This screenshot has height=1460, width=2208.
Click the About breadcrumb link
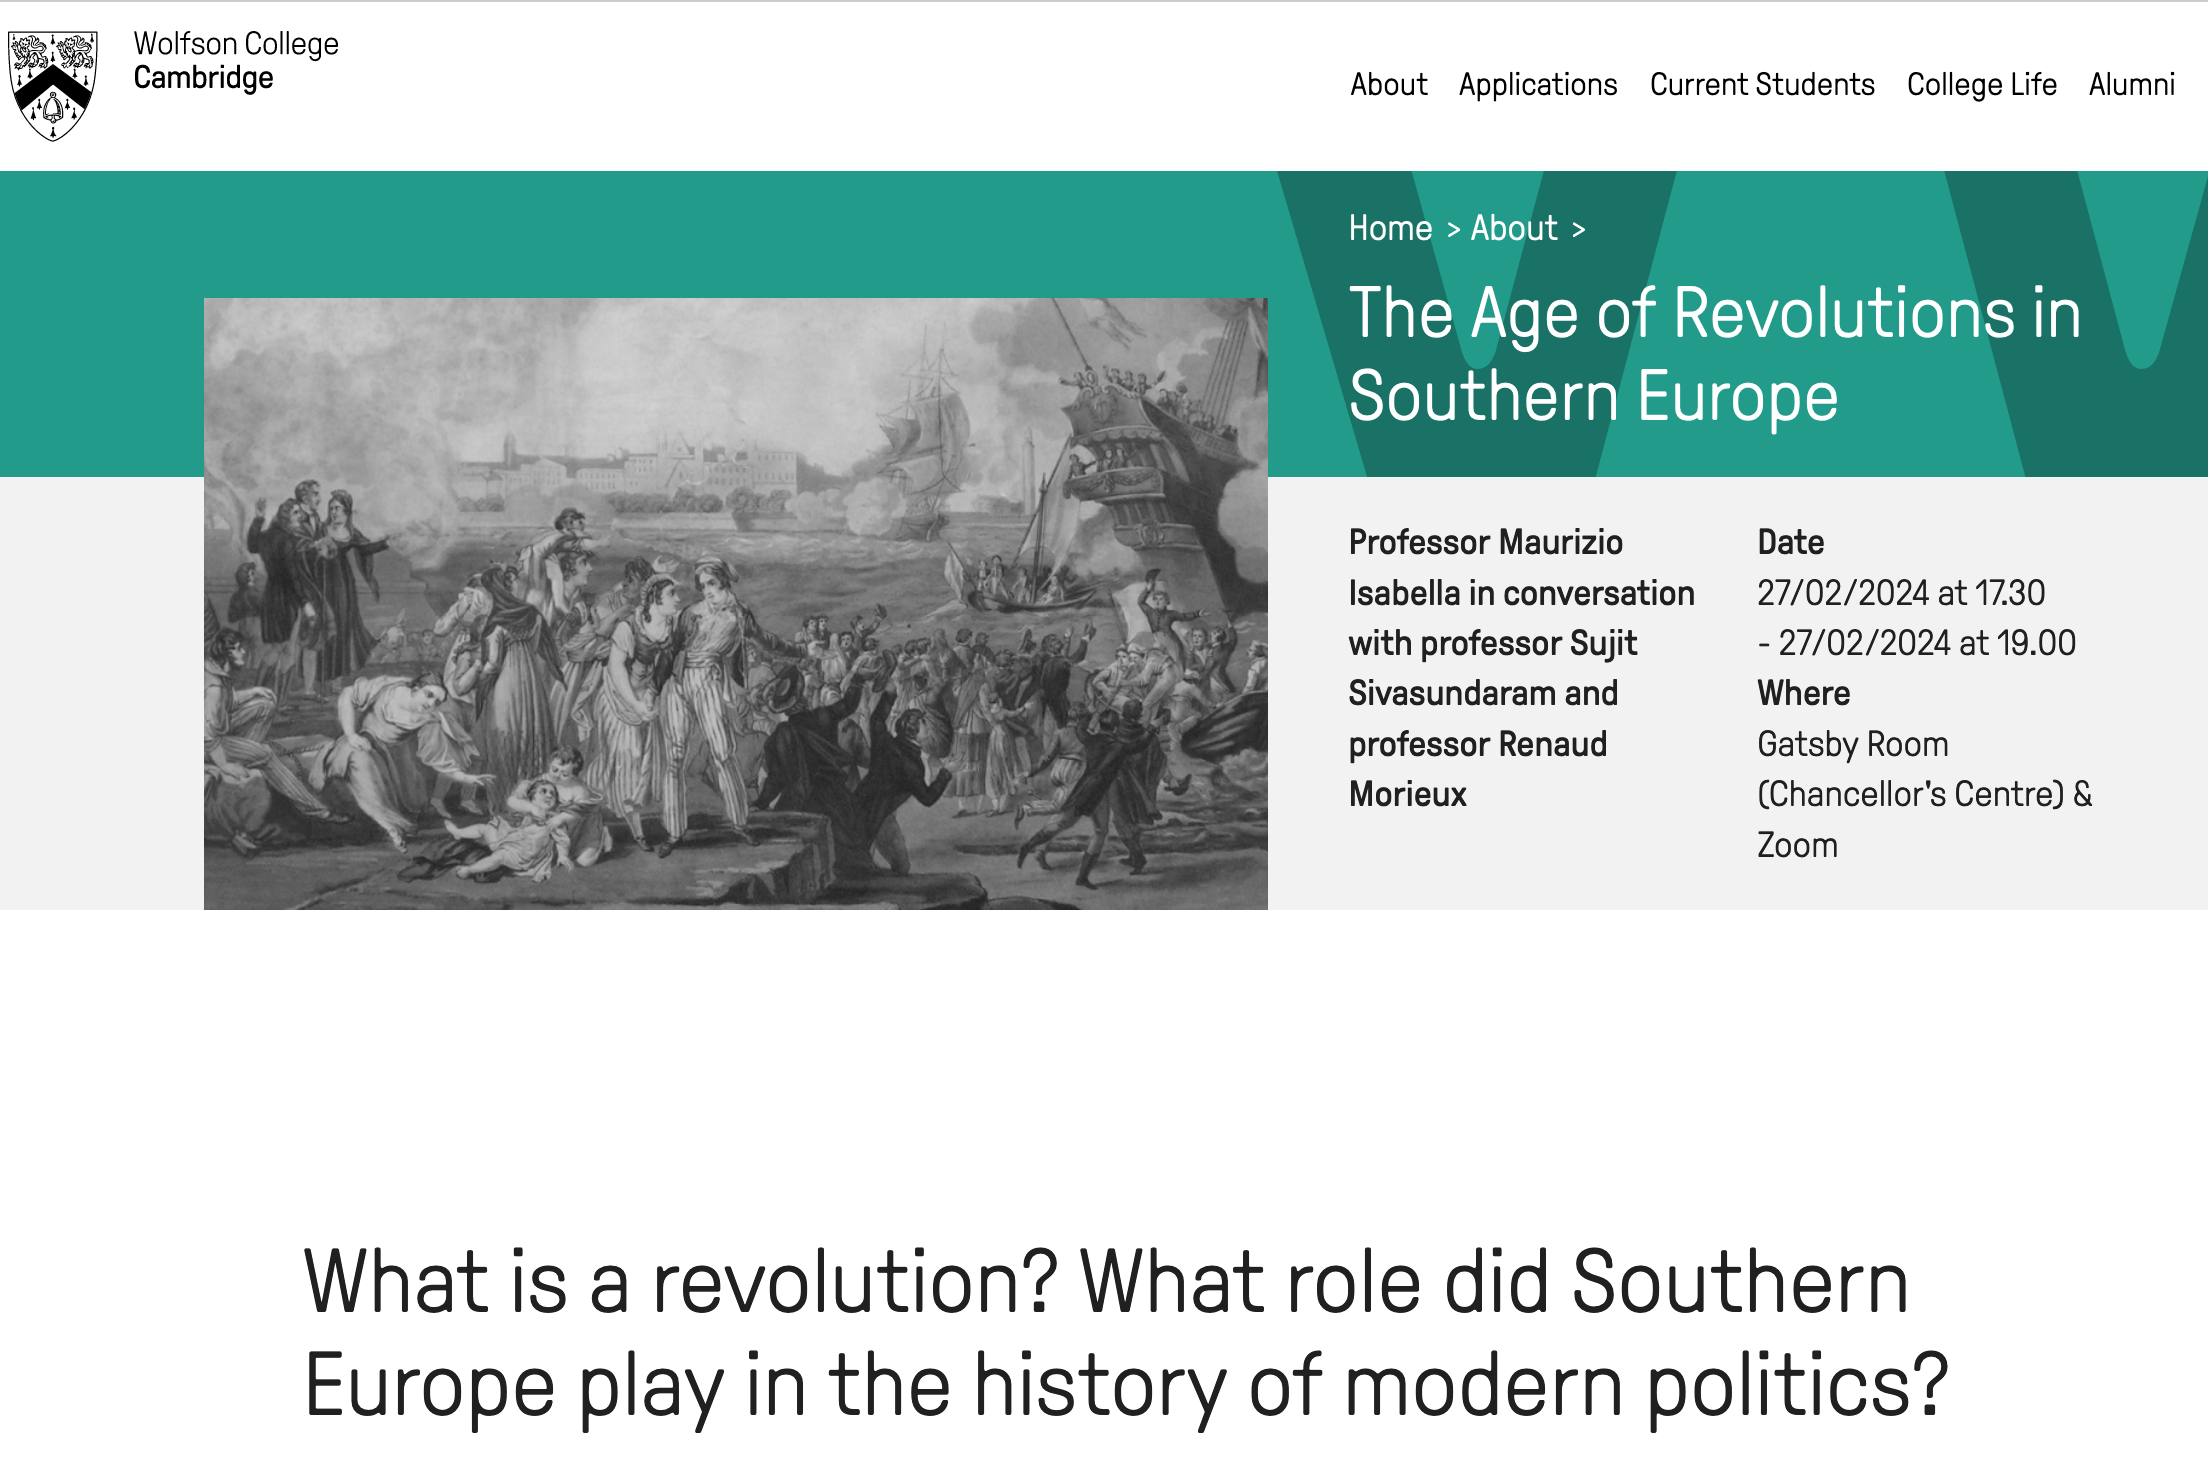tap(1513, 229)
